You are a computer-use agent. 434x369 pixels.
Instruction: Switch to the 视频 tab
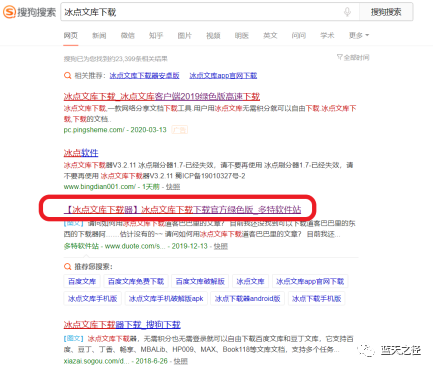tap(213, 35)
